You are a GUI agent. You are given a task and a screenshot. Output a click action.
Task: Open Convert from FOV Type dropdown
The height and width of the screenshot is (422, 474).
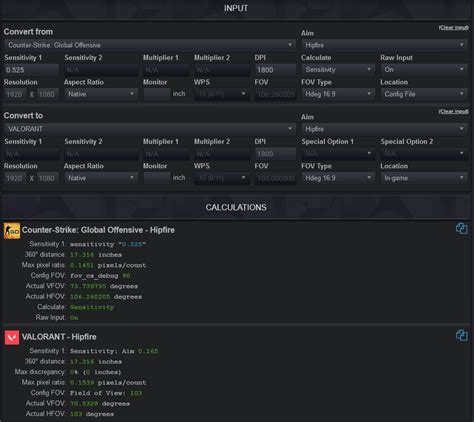tap(338, 94)
